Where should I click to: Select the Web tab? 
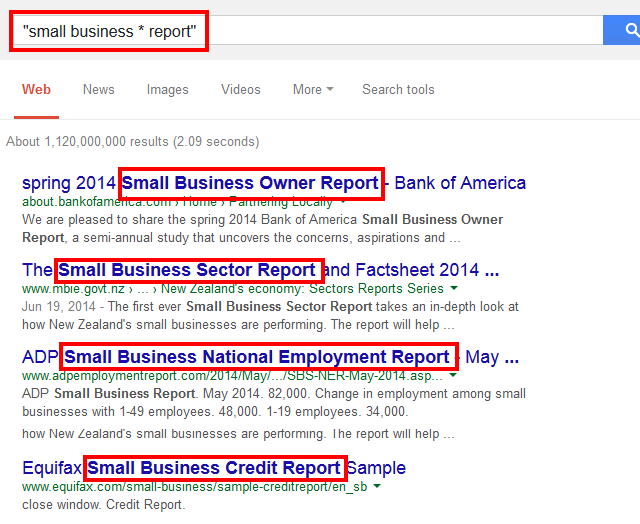pyautogui.click(x=36, y=89)
